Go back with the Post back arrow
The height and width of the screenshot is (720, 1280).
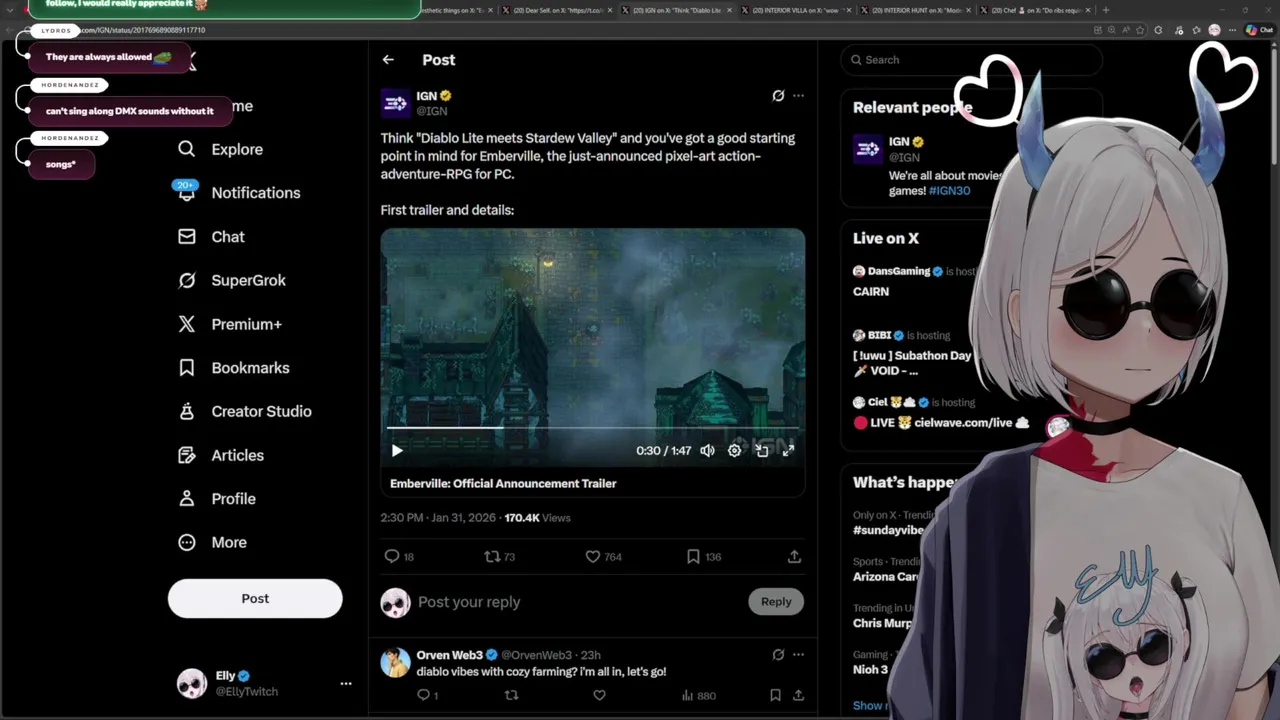[x=388, y=60]
